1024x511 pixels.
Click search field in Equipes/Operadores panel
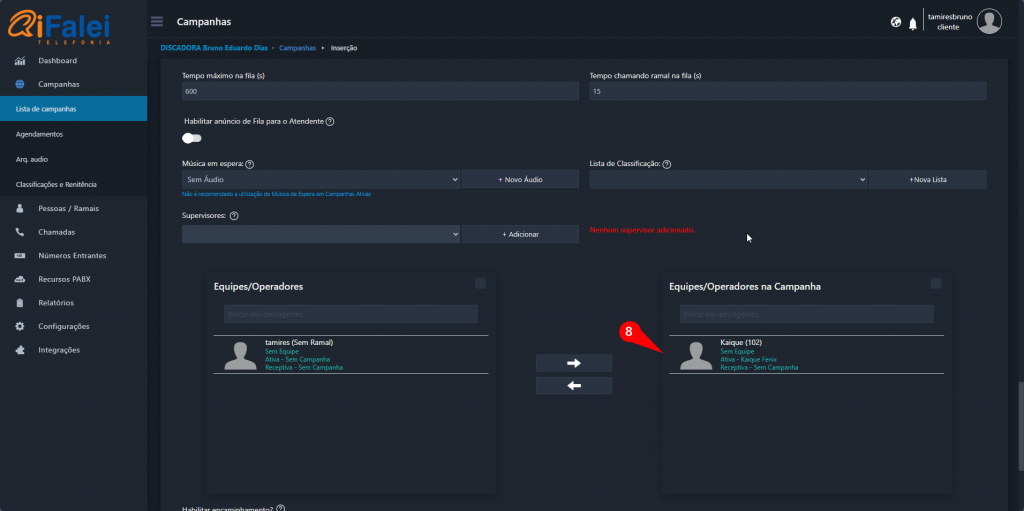[x=351, y=314]
